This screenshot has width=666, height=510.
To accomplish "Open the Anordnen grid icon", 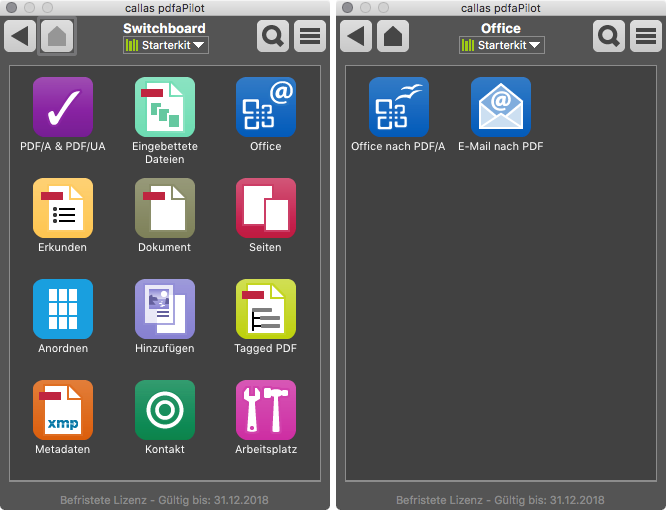I will pyautogui.click(x=63, y=309).
